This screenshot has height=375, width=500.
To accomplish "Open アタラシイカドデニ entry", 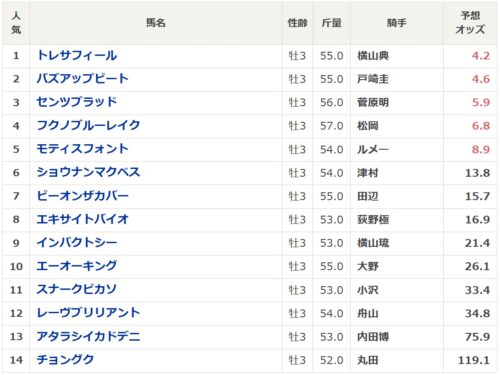I will pos(88,336).
